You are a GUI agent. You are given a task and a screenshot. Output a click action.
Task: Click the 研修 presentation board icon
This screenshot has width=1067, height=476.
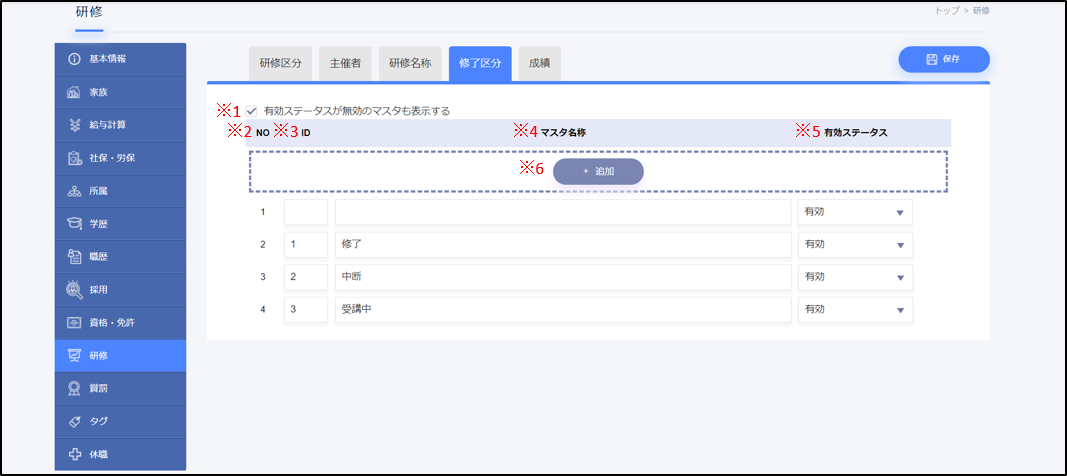pyautogui.click(x=74, y=356)
